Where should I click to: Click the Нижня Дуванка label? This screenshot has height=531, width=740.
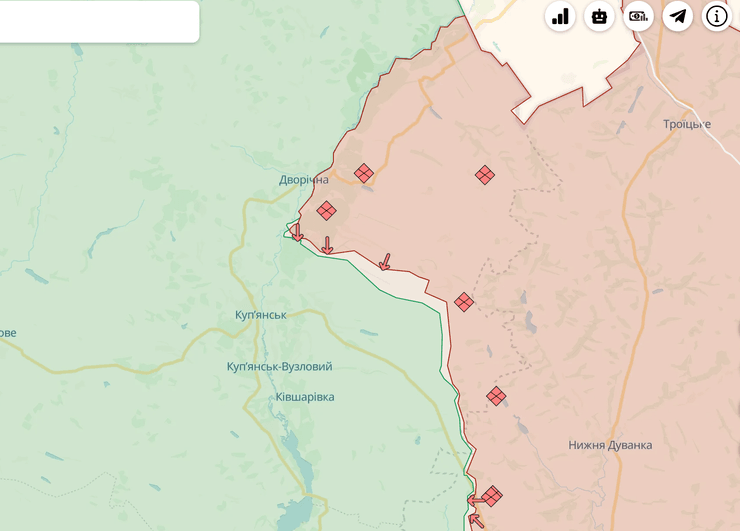coord(610,445)
